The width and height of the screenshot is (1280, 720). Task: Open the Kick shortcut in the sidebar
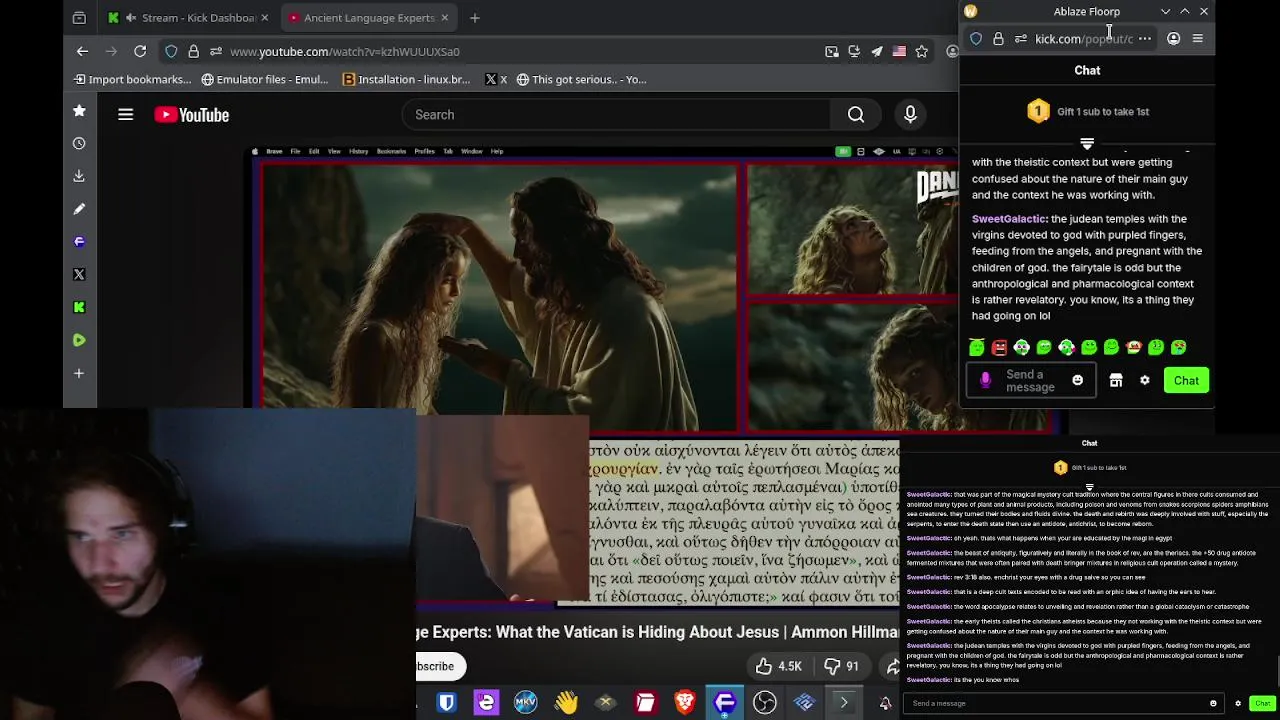coord(79,307)
